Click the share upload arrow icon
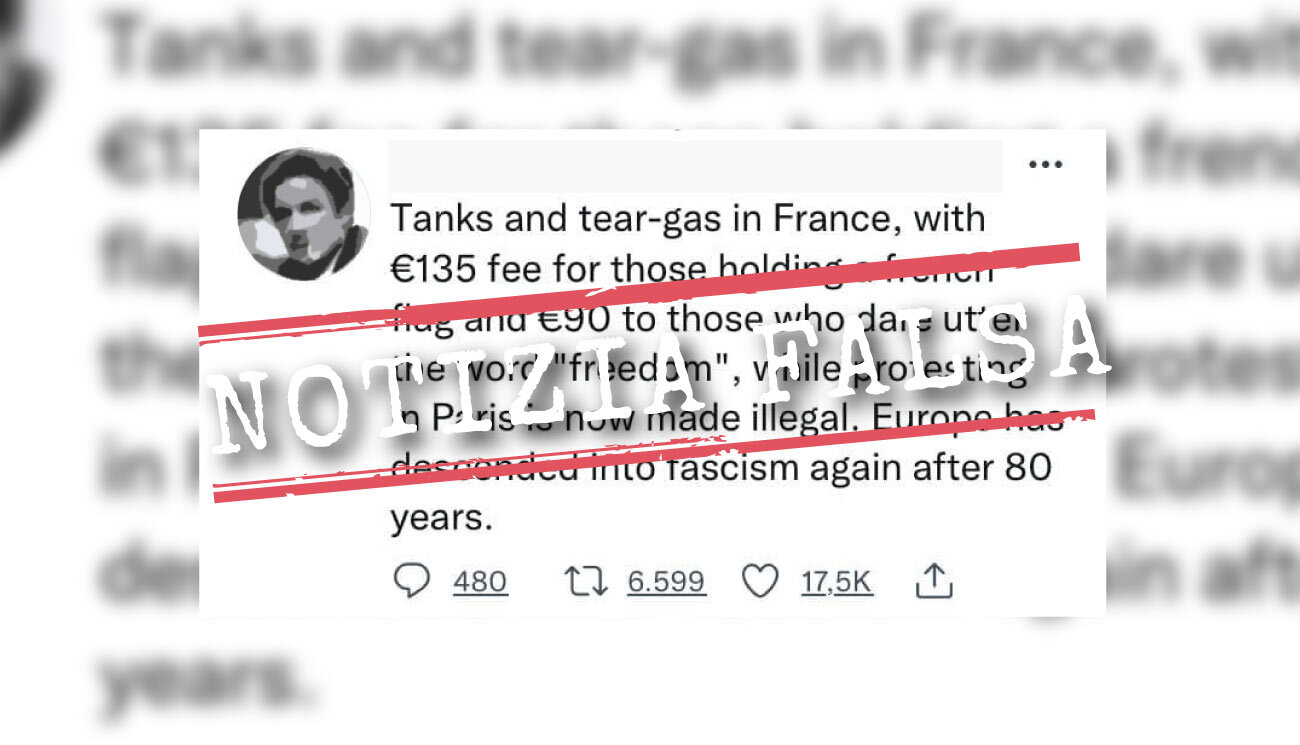This screenshot has width=1300, height=745. (933, 580)
